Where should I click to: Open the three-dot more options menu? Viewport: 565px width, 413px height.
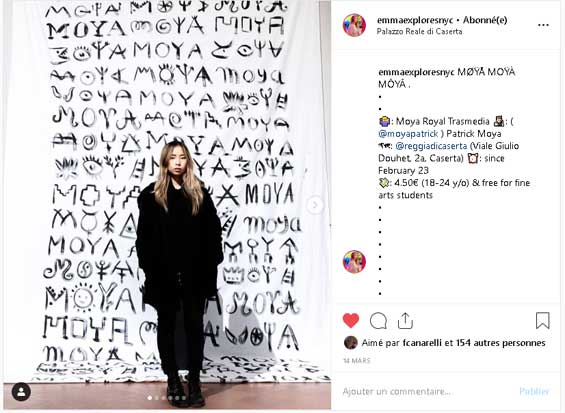pyautogui.click(x=543, y=25)
